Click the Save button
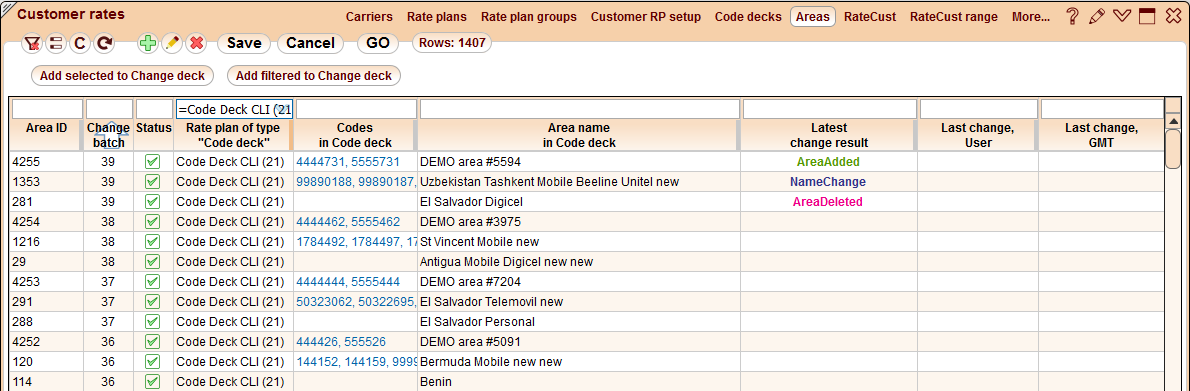Image resolution: width=1190 pixels, height=391 pixels. click(x=244, y=43)
